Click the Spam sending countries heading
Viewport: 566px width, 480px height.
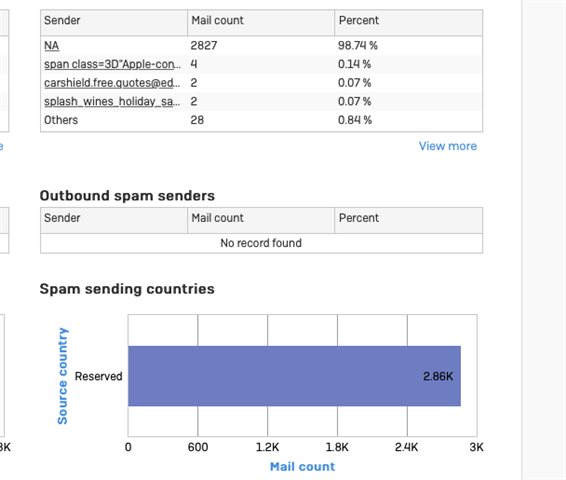click(127, 289)
